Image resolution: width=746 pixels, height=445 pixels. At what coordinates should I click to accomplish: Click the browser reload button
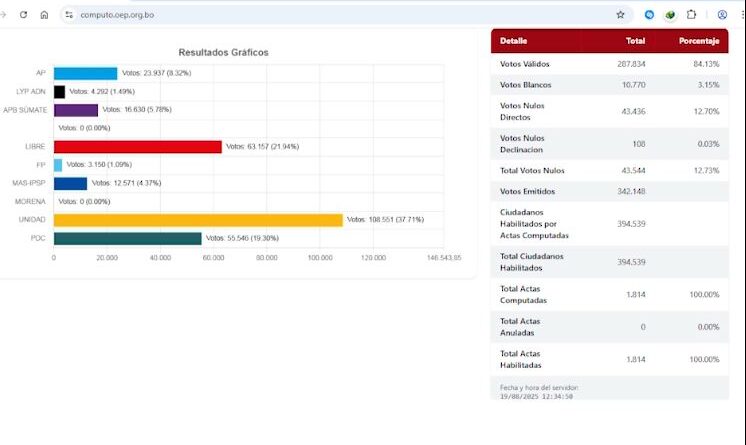point(23,15)
